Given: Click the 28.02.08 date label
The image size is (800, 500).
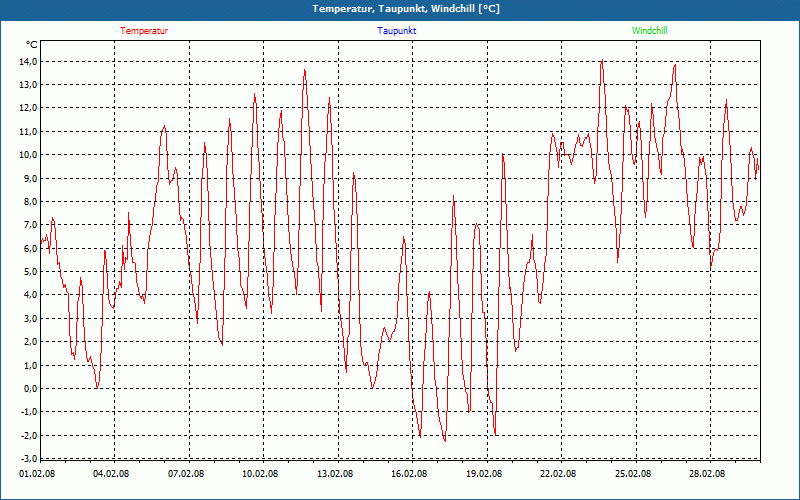Looking at the screenshot, I should click(707, 474).
